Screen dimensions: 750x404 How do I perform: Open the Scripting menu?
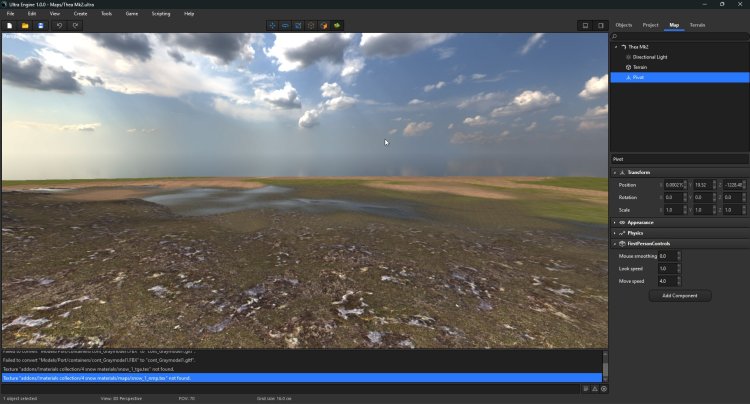pos(160,14)
